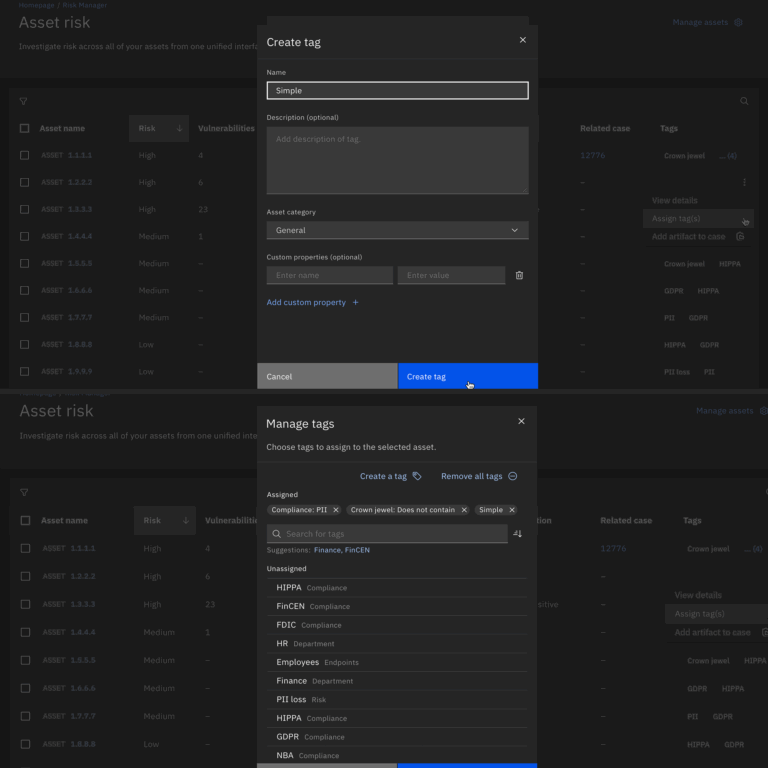Check ASSET 1.2.2.2 row behind the Manage tags dialog
Screen dimensions: 768x768
coord(25,576)
